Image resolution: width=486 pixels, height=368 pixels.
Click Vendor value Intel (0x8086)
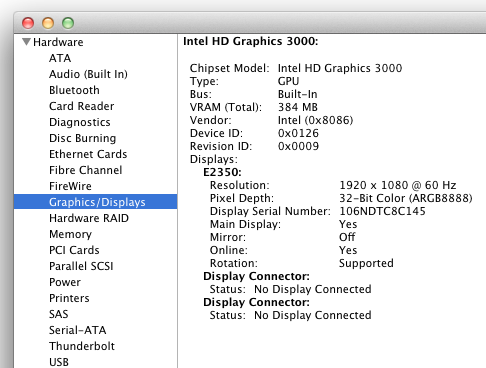[x=316, y=120]
